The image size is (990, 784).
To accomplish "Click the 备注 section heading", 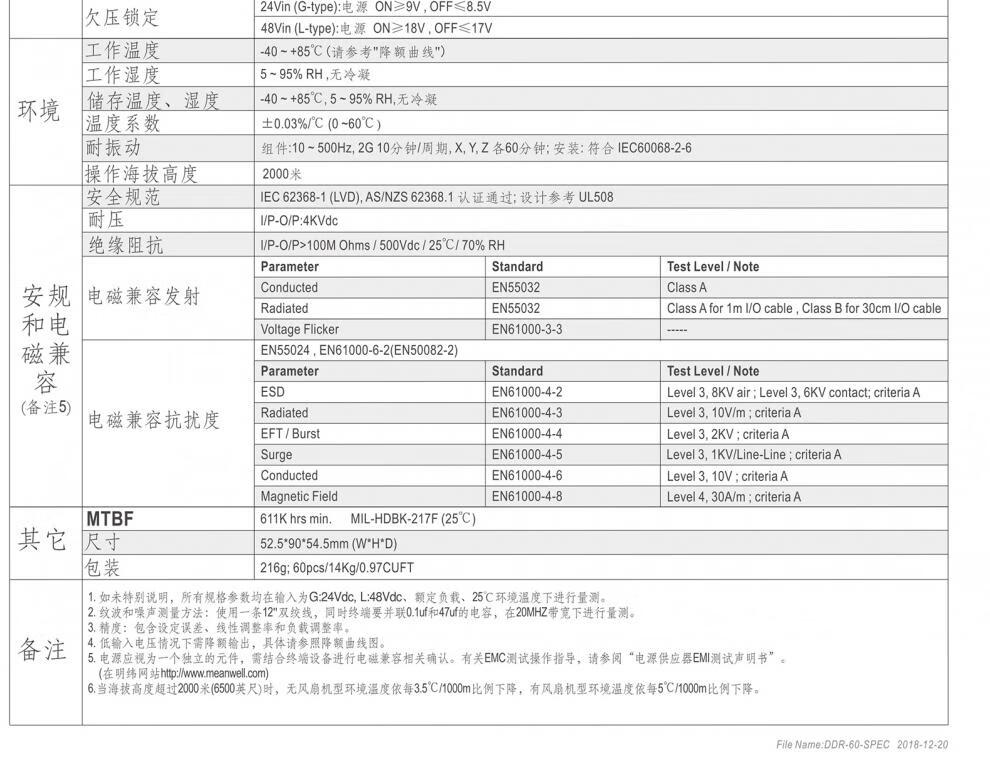I will click(x=42, y=650).
